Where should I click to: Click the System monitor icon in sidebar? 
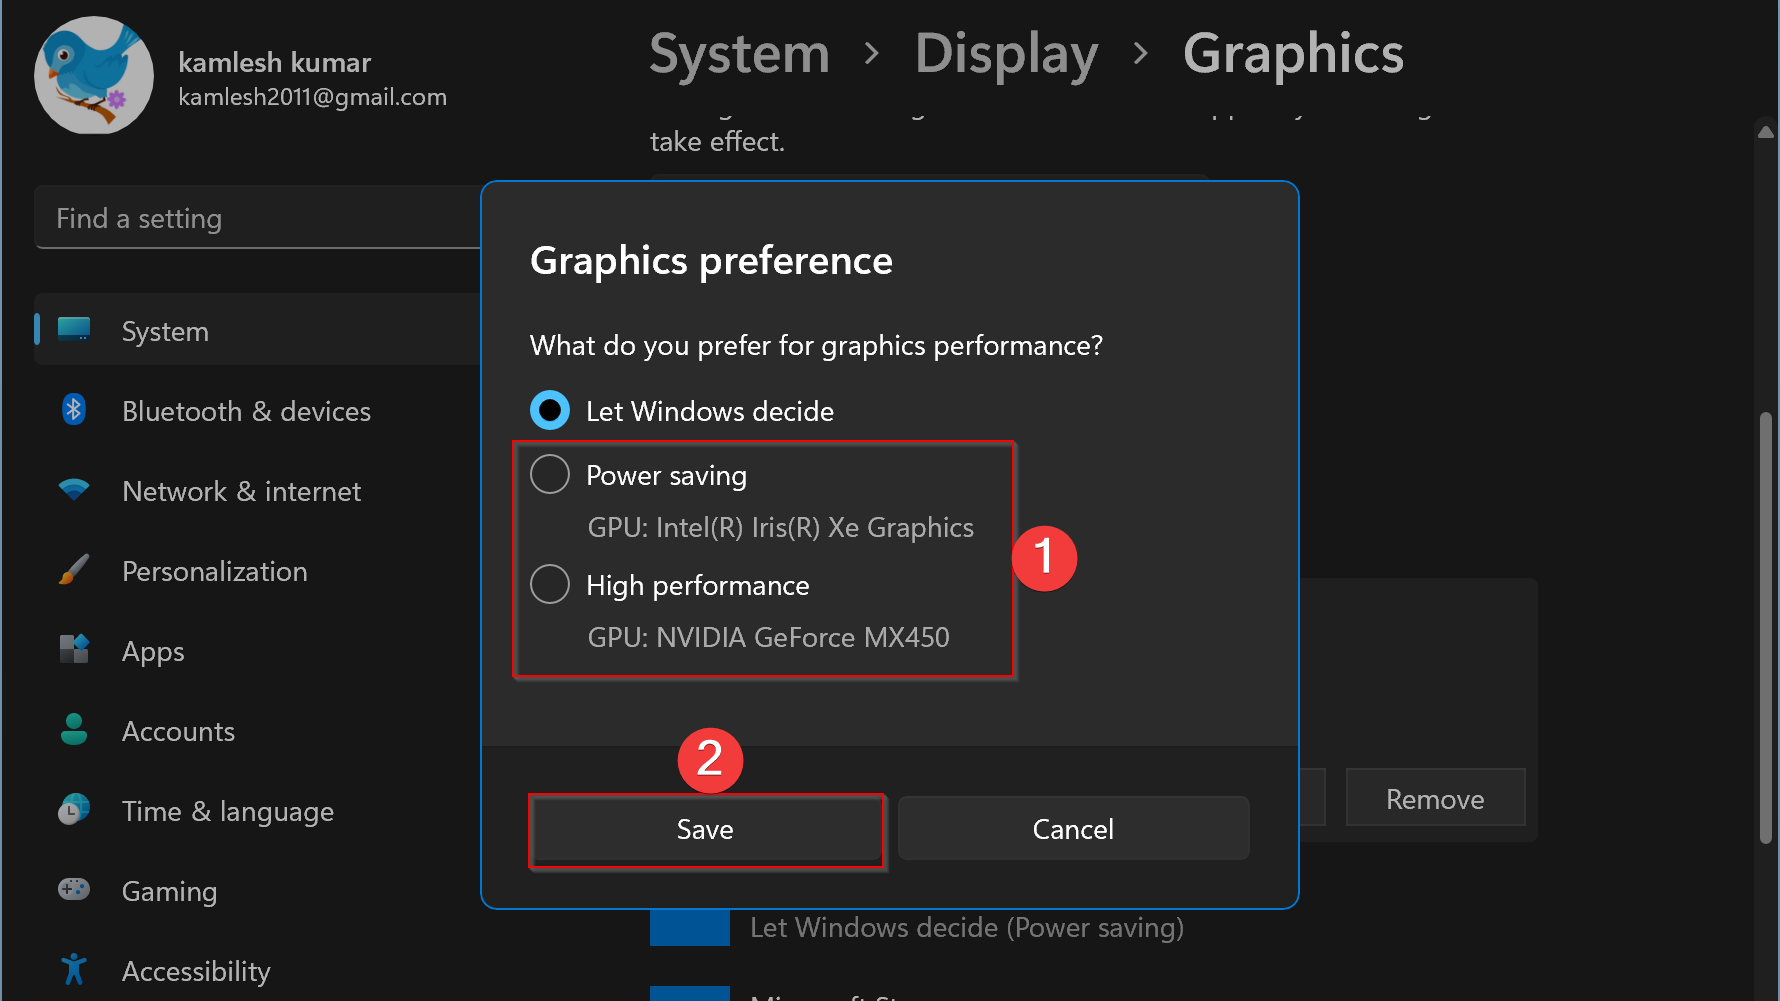[x=74, y=330]
